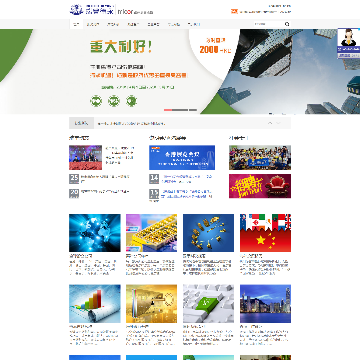The height and width of the screenshot is (360, 360).
Task: Select the red active banner slide indicator
Action: coord(168,110)
